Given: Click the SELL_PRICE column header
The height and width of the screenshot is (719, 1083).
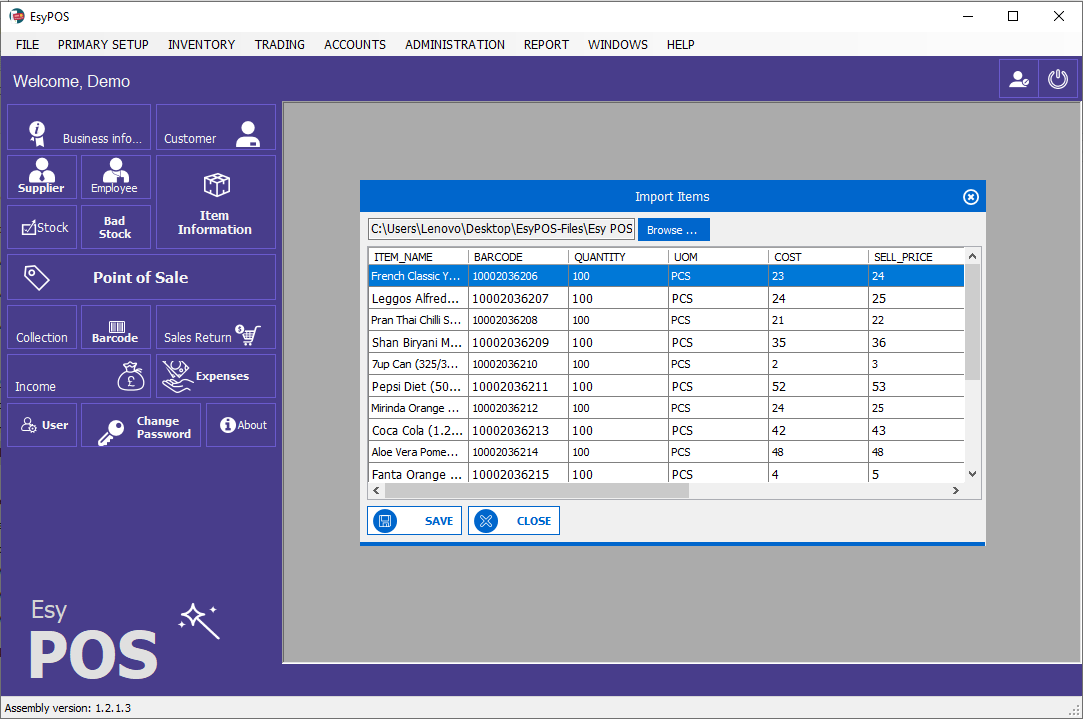Looking at the screenshot, I should [x=917, y=257].
